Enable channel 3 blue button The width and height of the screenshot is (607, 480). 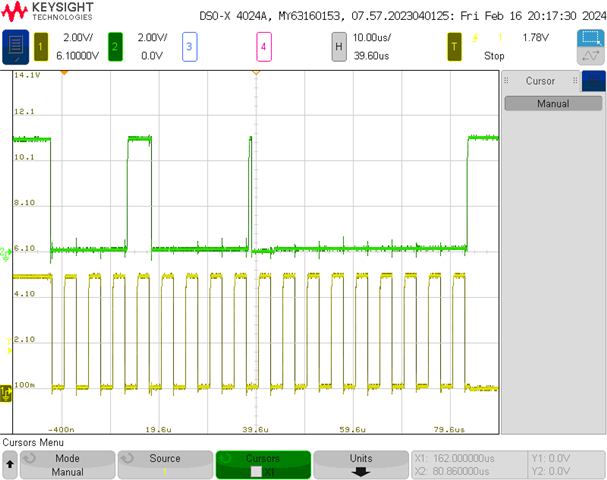[x=189, y=47]
